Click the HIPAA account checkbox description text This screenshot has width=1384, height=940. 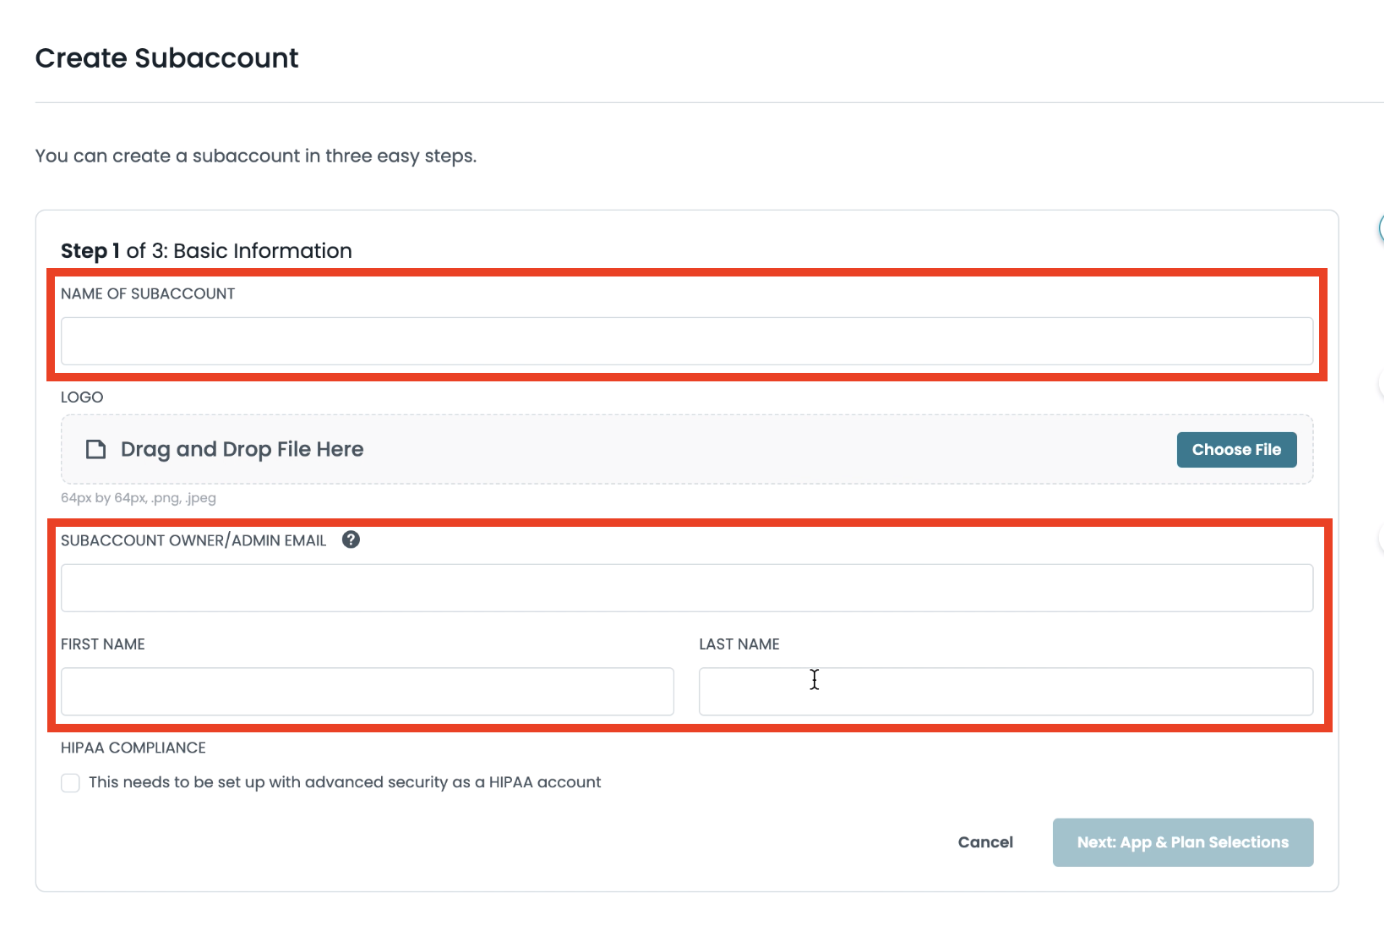344,782
